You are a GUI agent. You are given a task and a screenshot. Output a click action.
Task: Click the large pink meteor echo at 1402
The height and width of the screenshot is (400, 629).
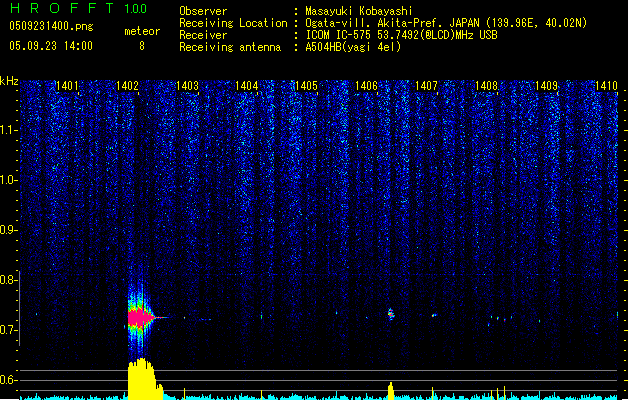coord(141,317)
